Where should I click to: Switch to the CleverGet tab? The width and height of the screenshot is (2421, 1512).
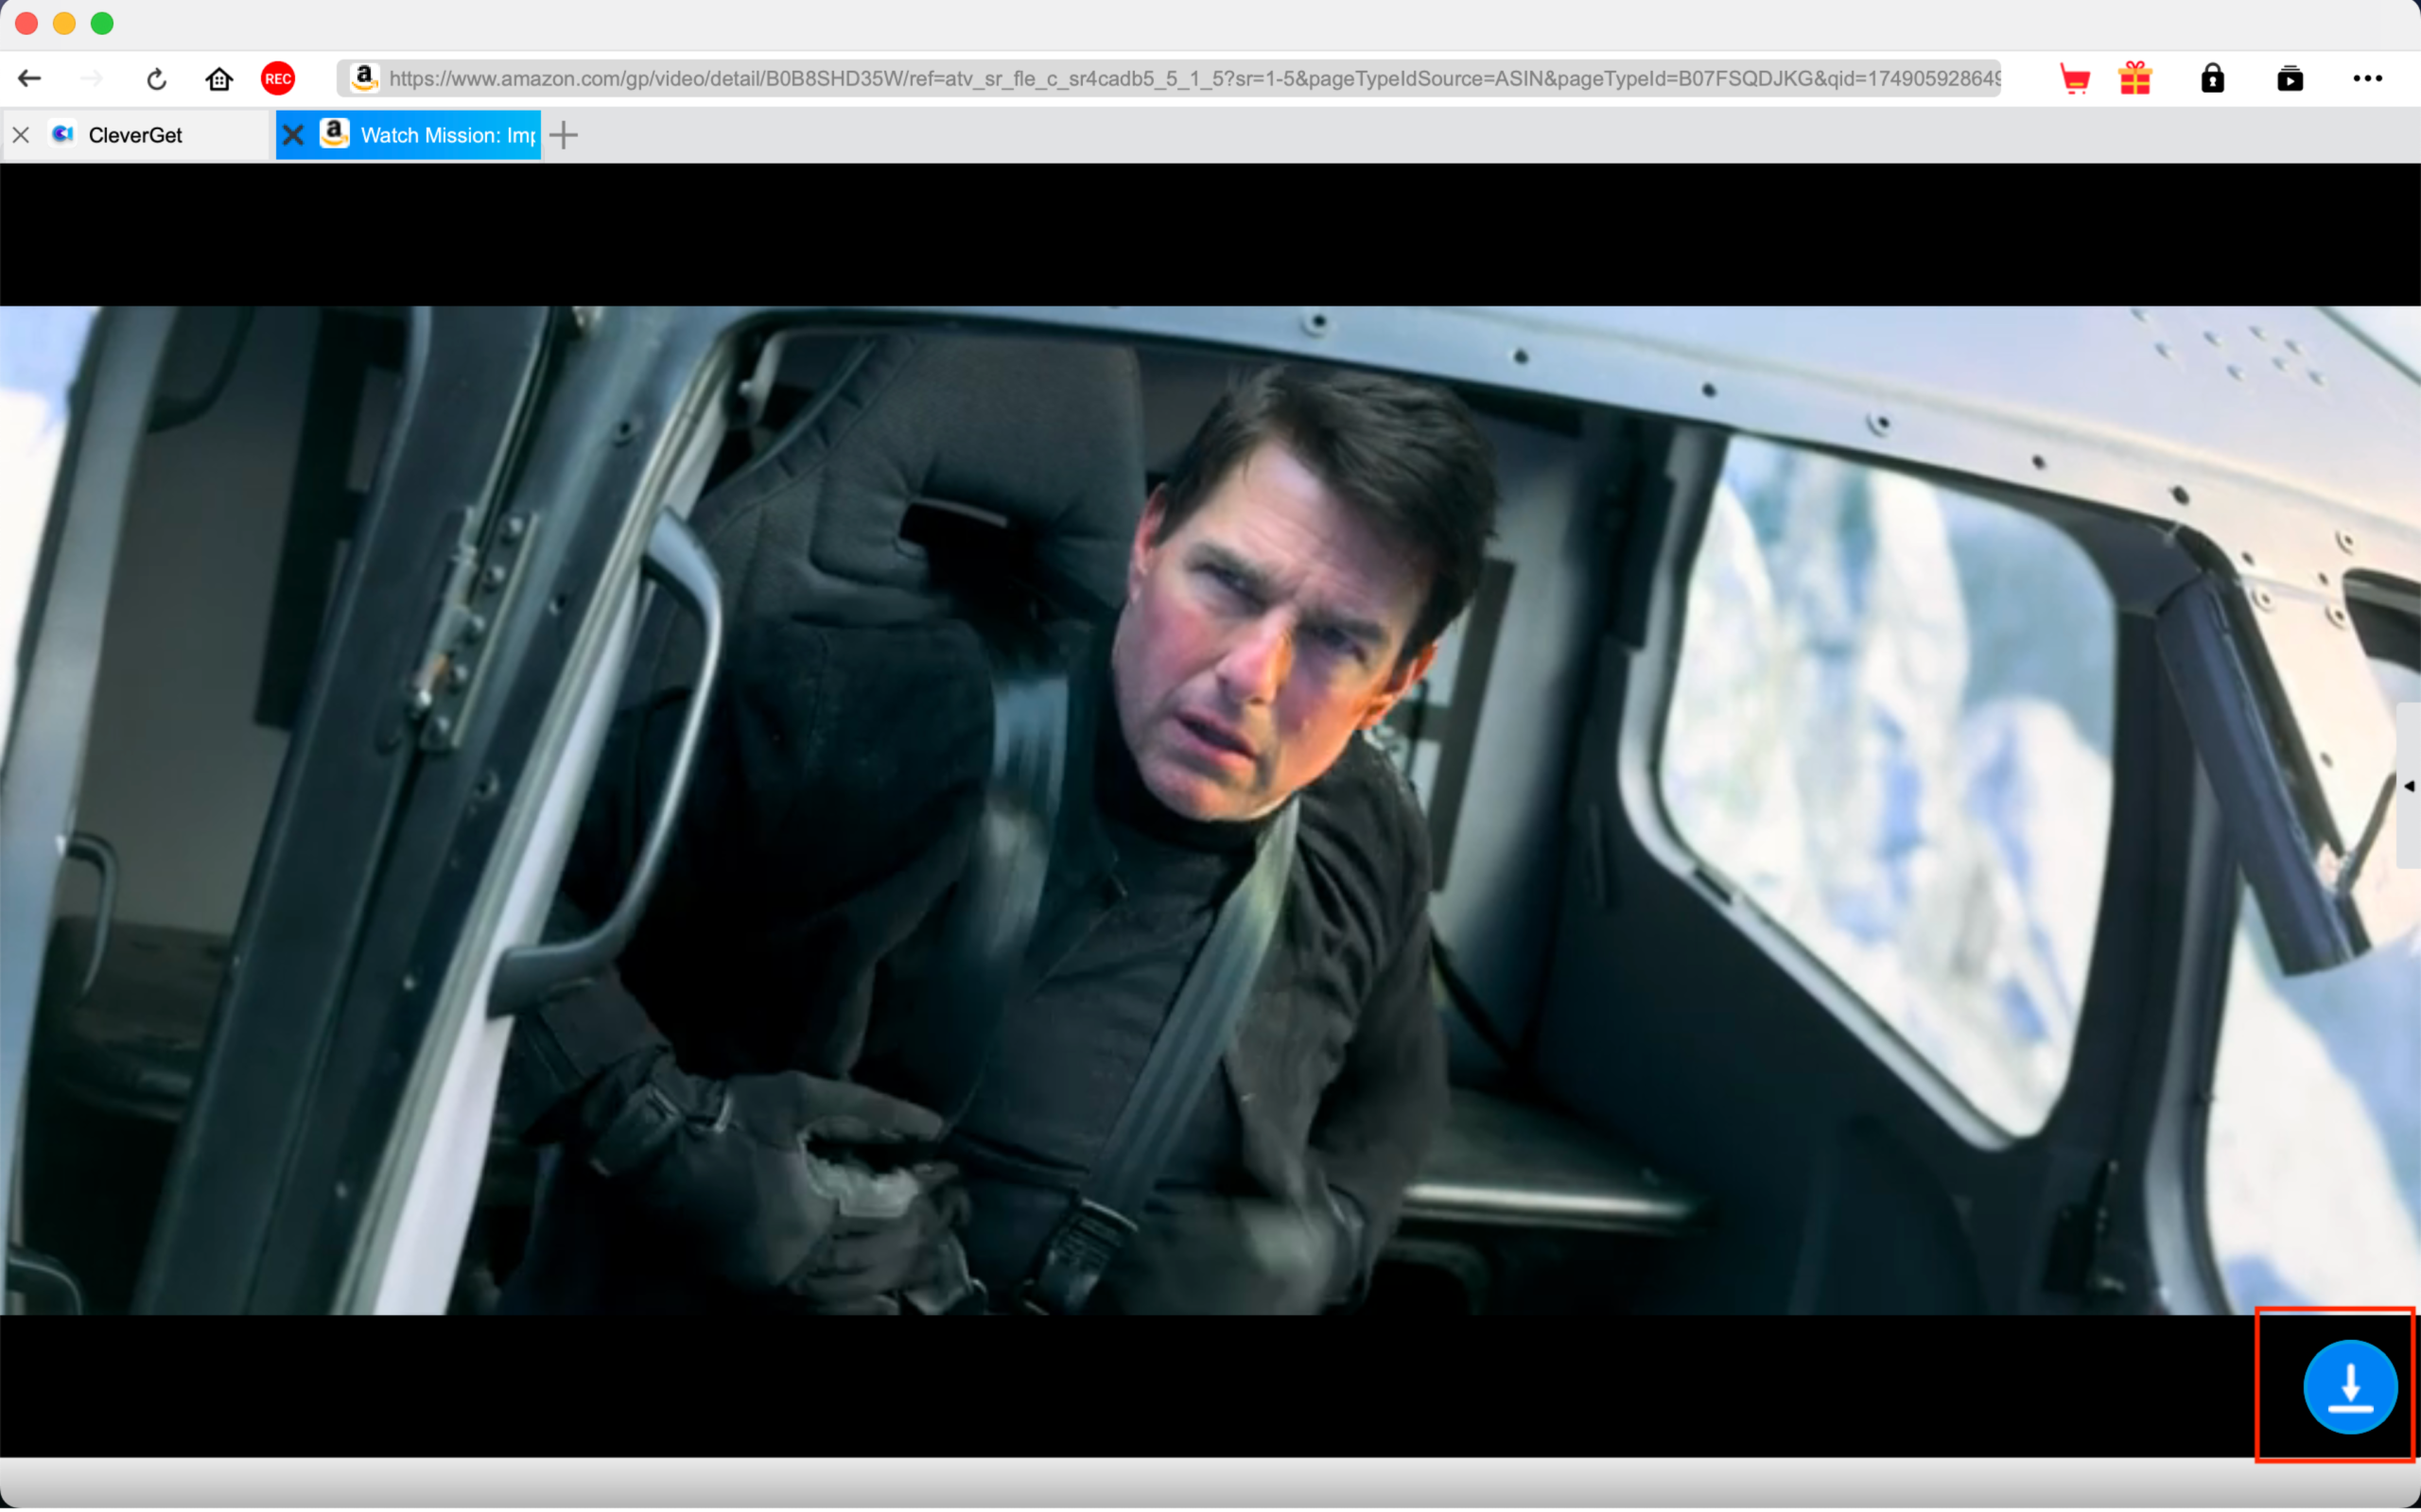pyautogui.click(x=135, y=135)
